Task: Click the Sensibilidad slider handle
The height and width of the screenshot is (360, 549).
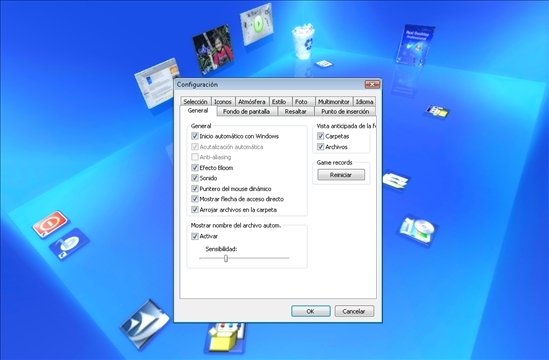Action: point(226,258)
